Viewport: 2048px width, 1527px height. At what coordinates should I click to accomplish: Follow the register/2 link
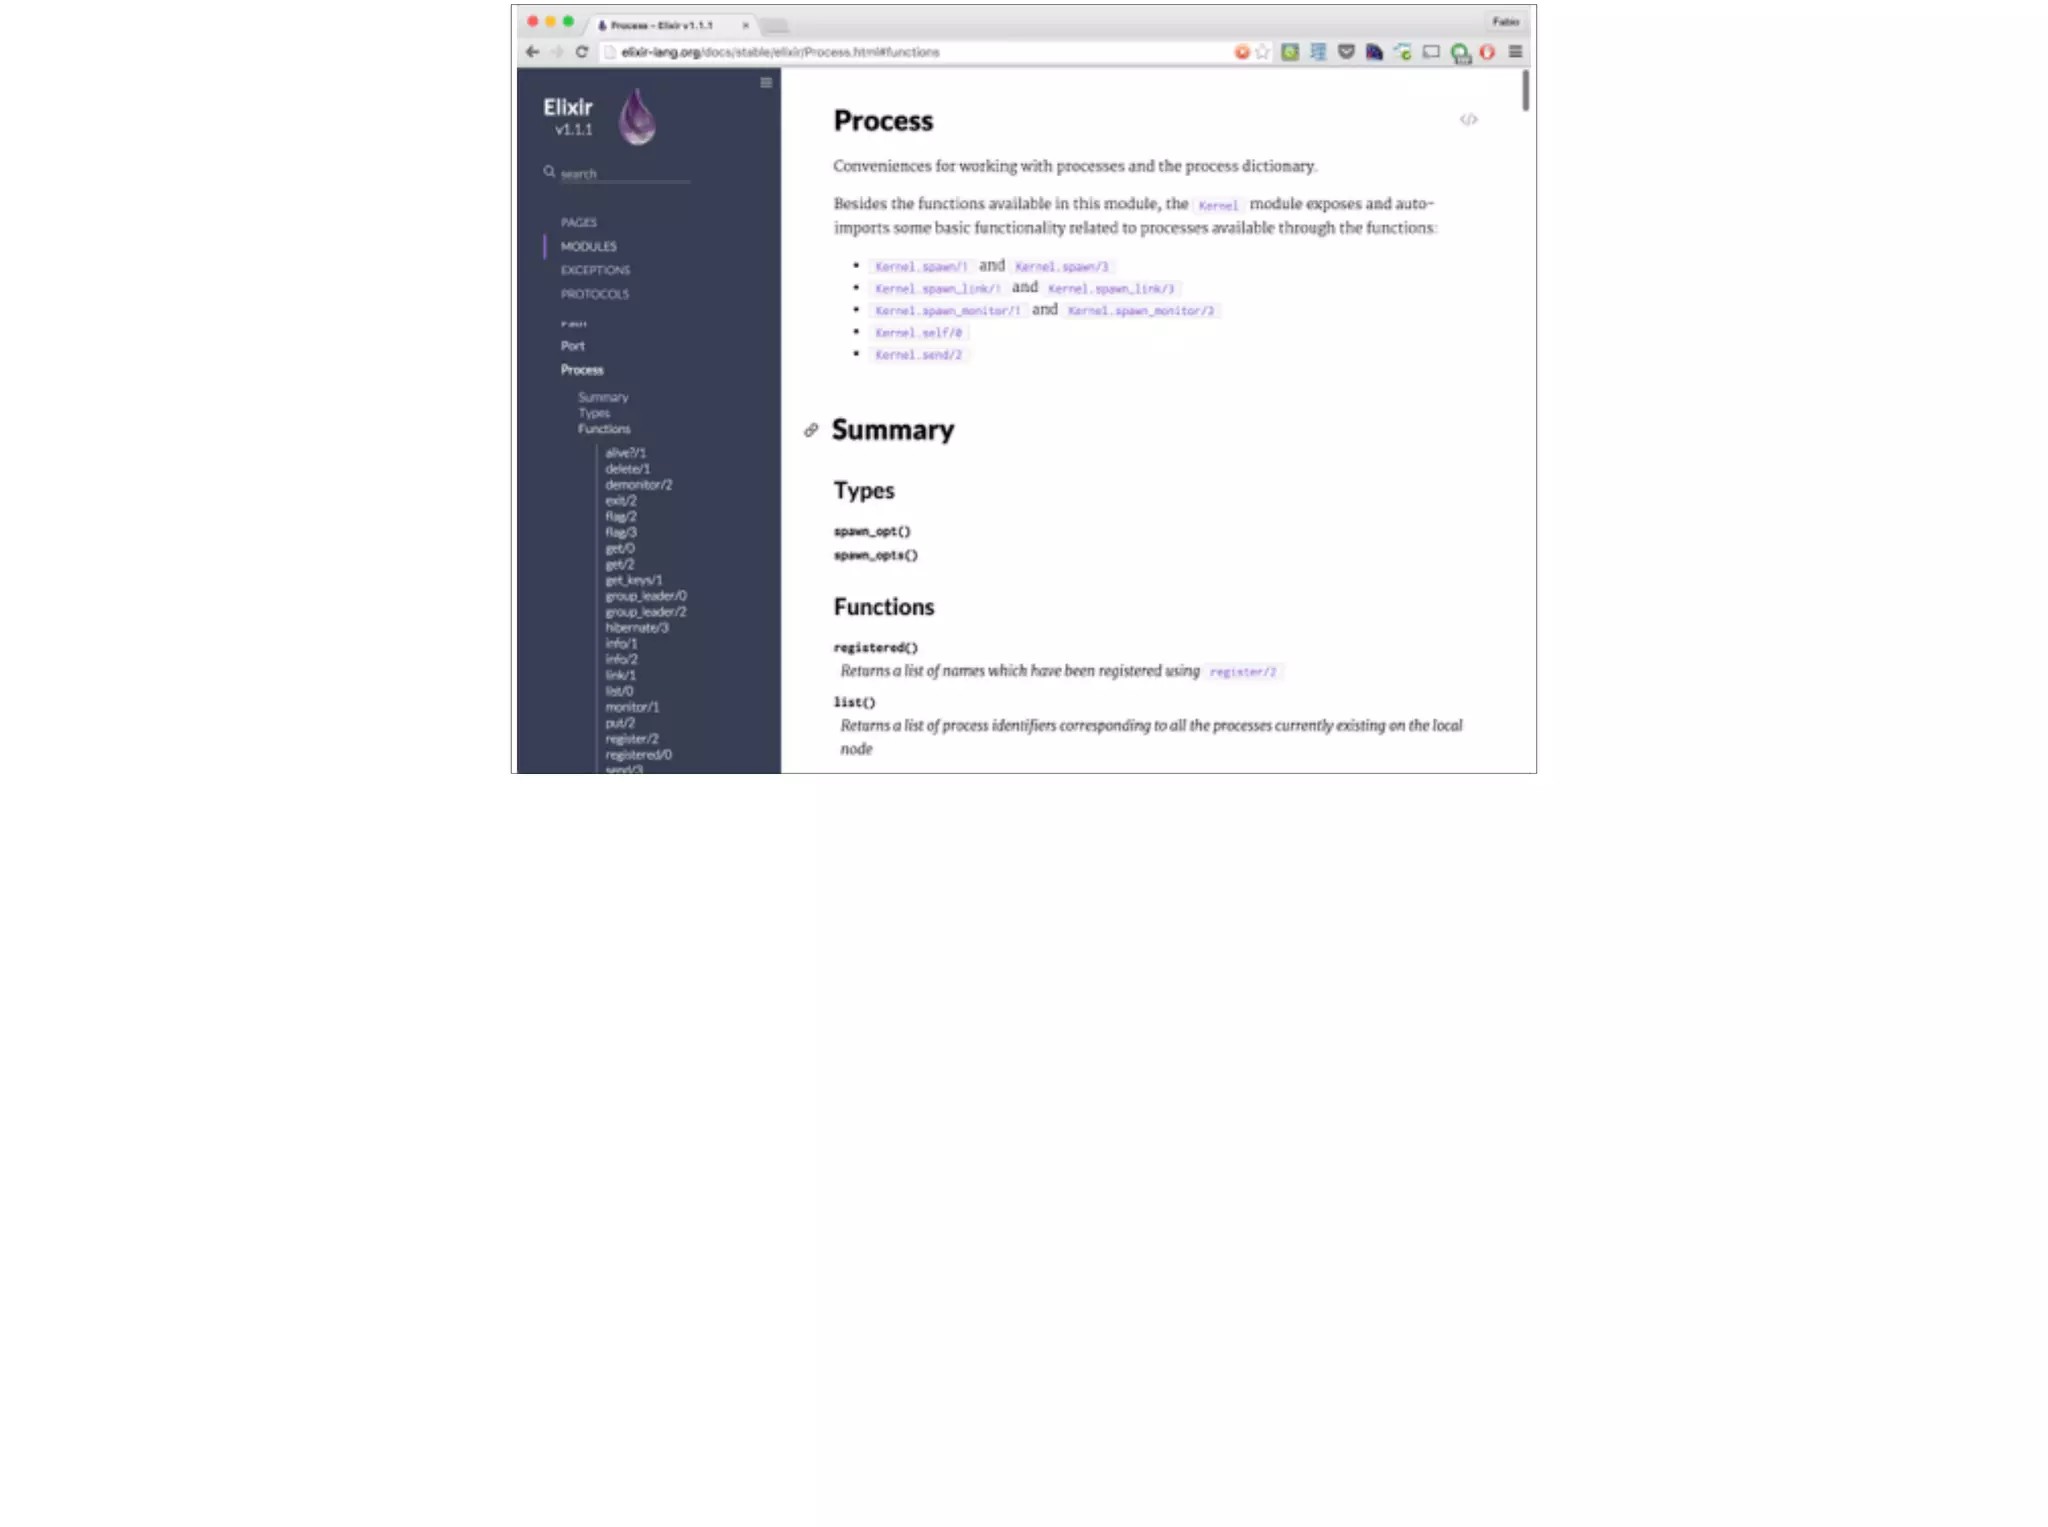click(x=1243, y=672)
